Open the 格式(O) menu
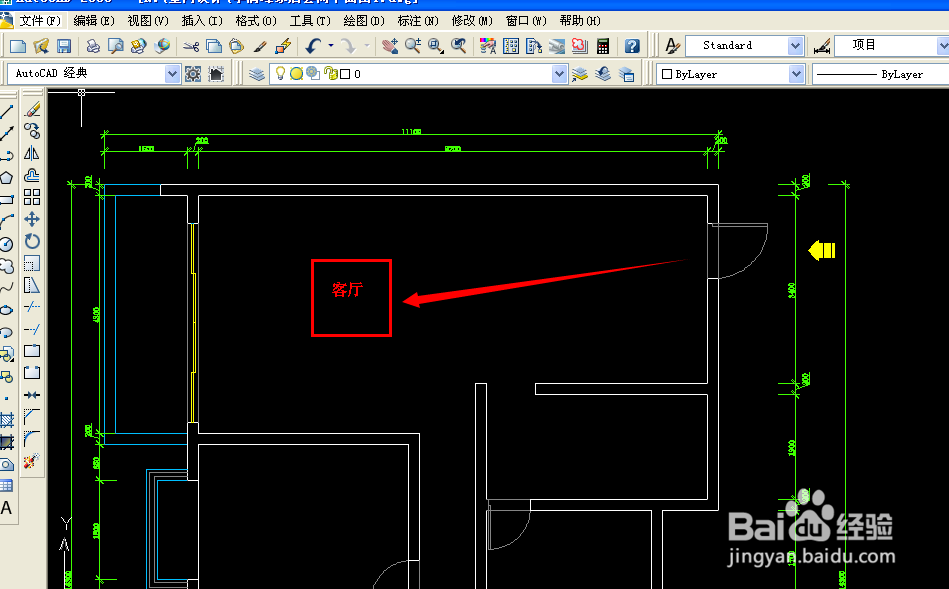The image size is (949, 589). 255,21
